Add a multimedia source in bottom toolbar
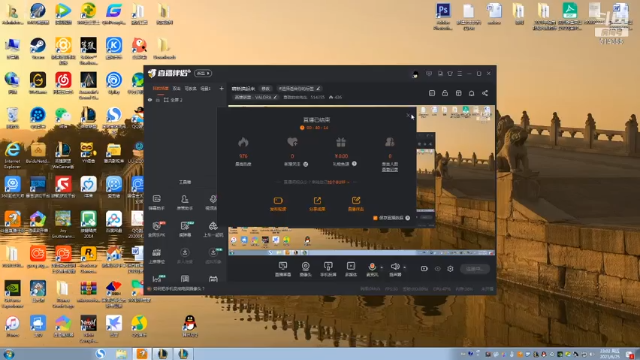 (x=351, y=269)
